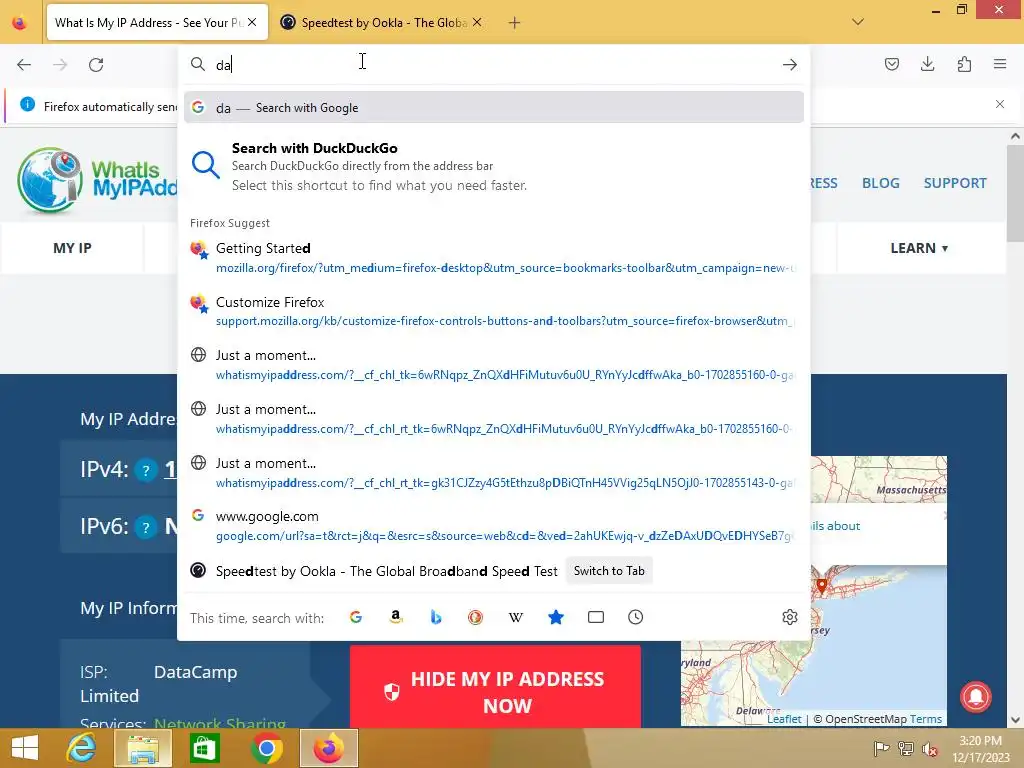Click the Network Sharing services link
The height and width of the screenshot is (768, 1024).
[x=219, y=724]
